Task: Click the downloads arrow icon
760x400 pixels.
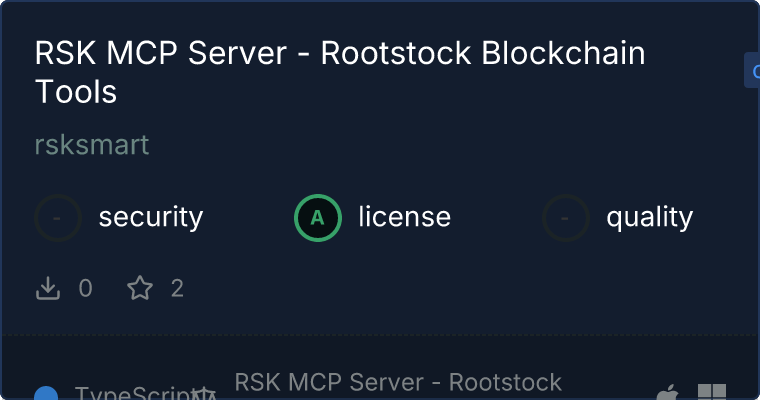Action: pos(48,289)
